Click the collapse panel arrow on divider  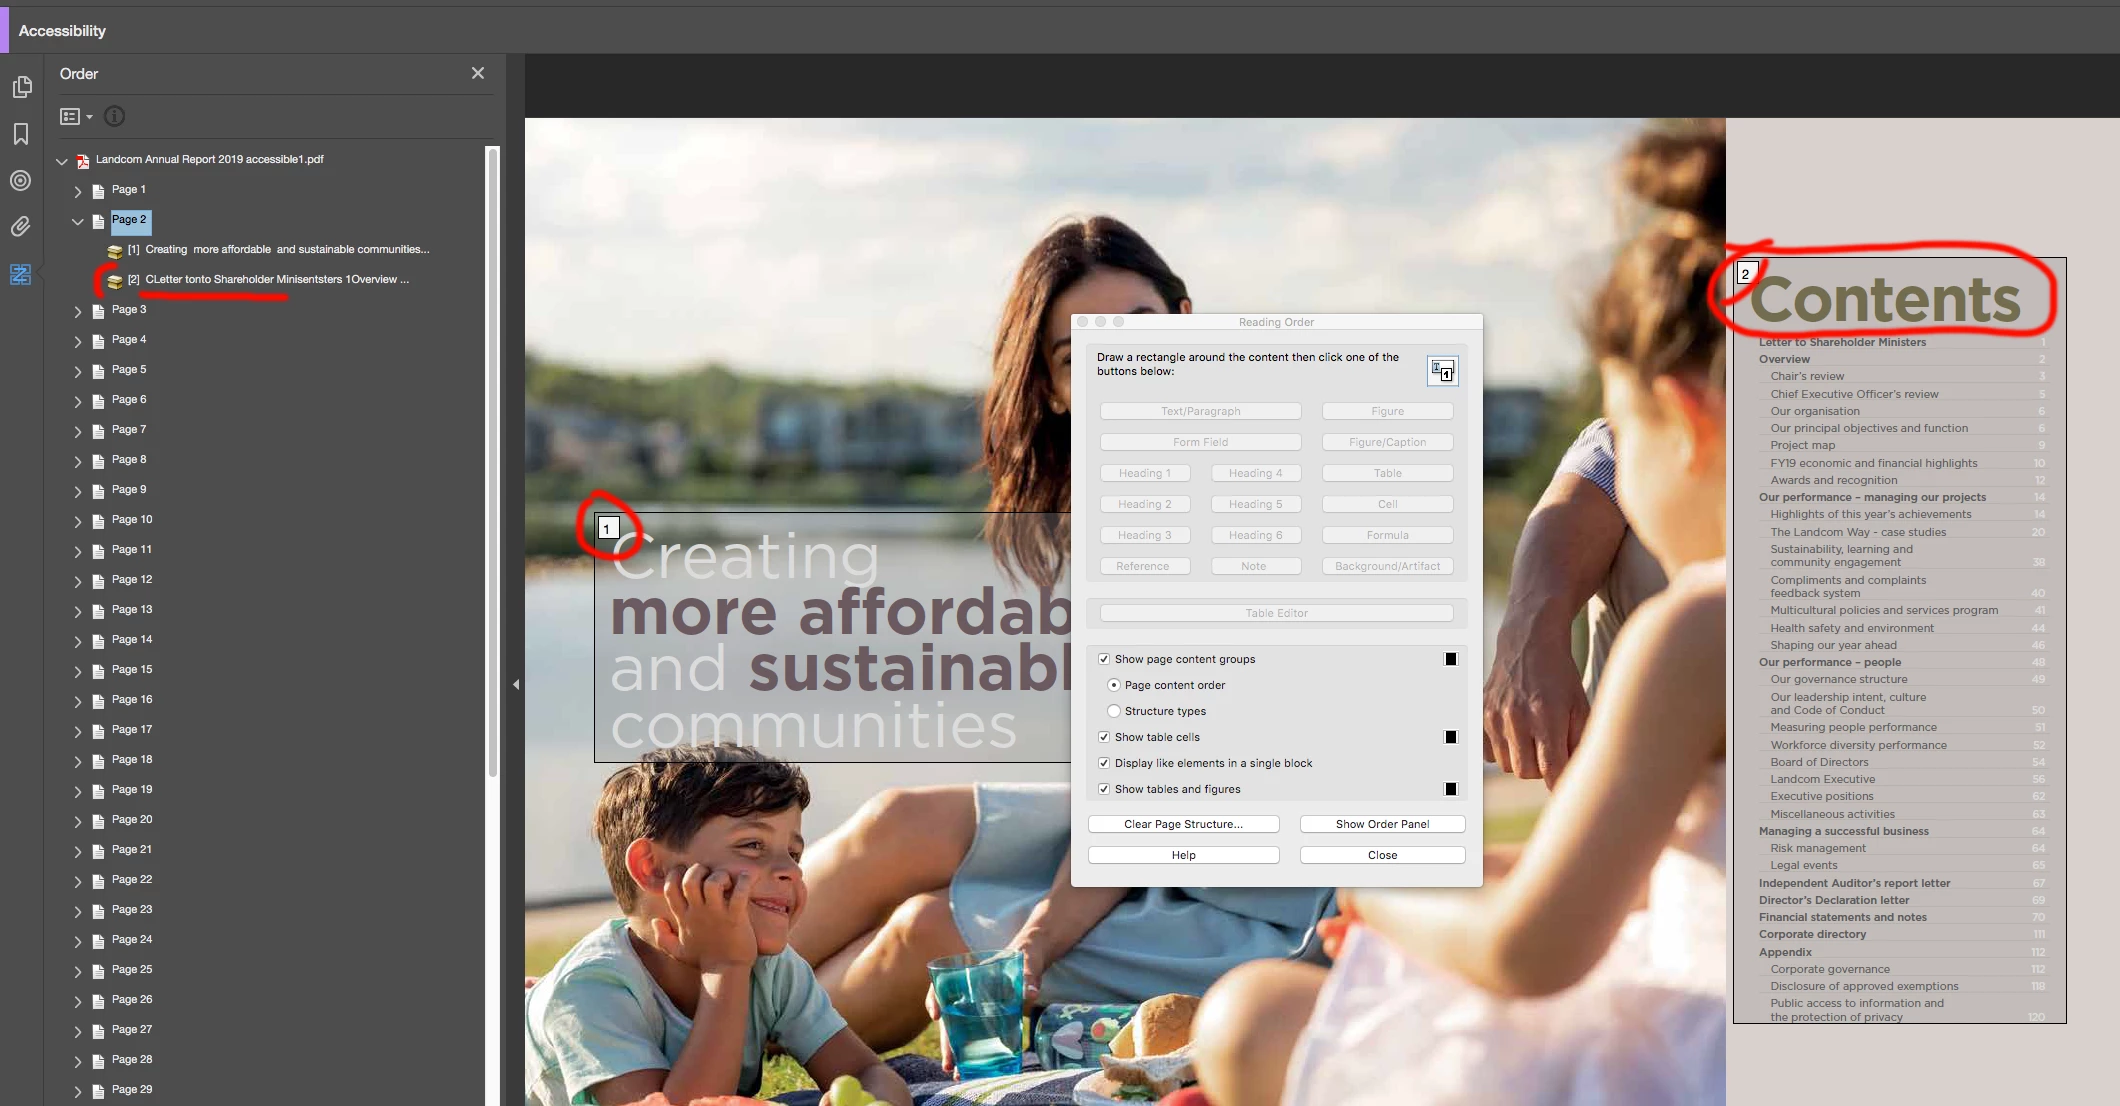516,685
